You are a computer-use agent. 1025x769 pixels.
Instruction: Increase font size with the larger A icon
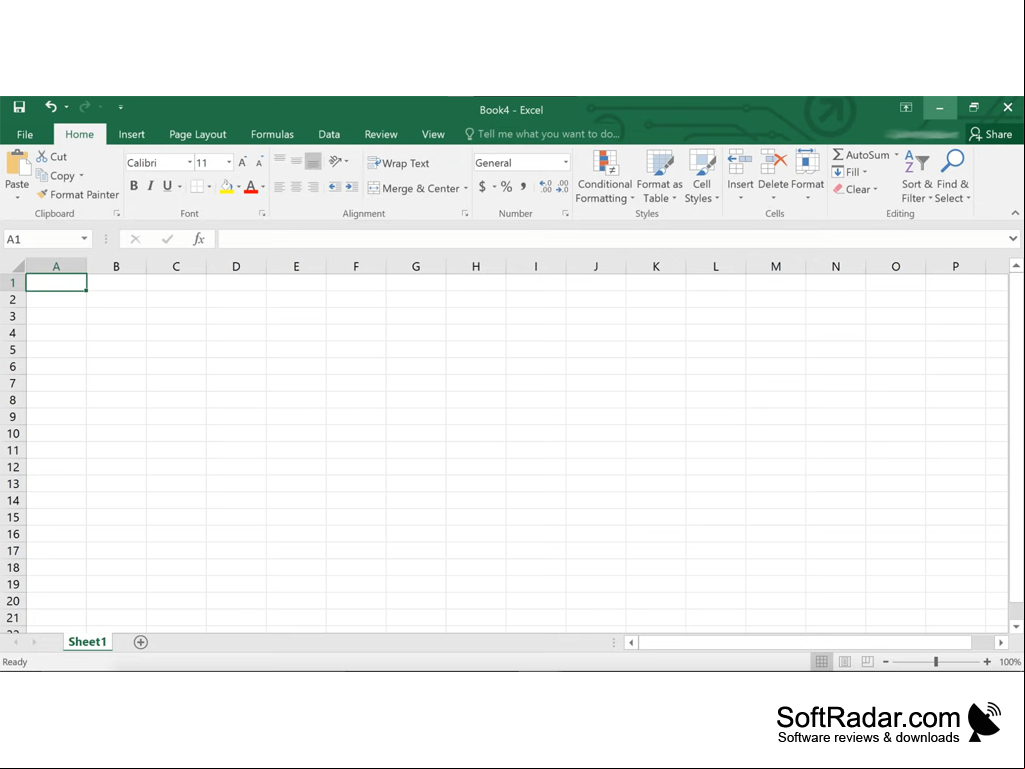tap(243, 163)
